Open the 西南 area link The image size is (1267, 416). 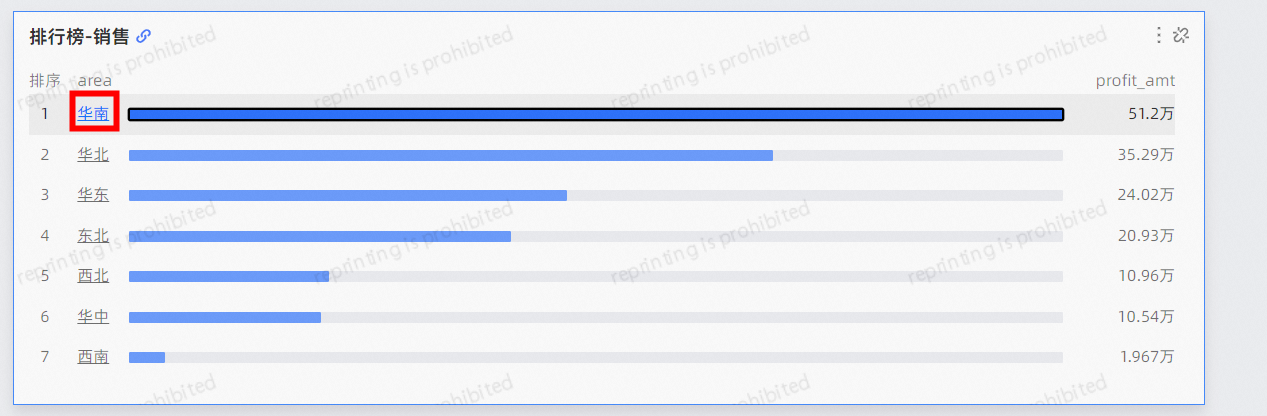(93, 357)
